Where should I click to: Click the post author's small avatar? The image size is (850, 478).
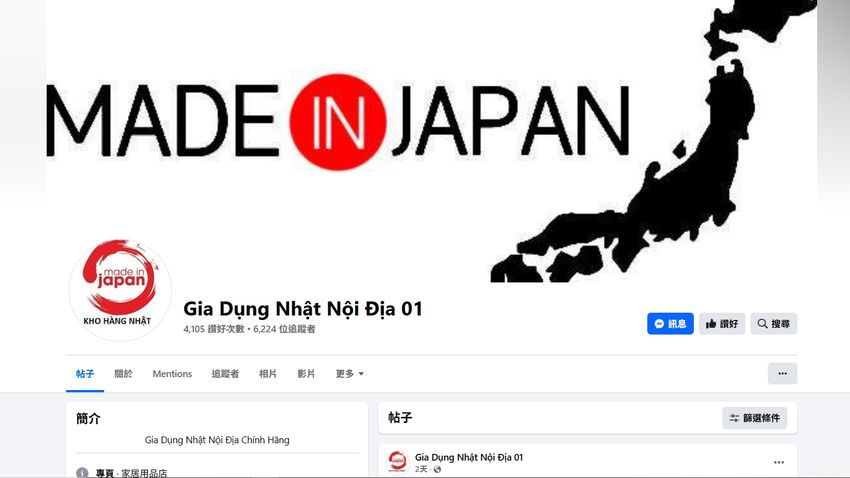397,461
